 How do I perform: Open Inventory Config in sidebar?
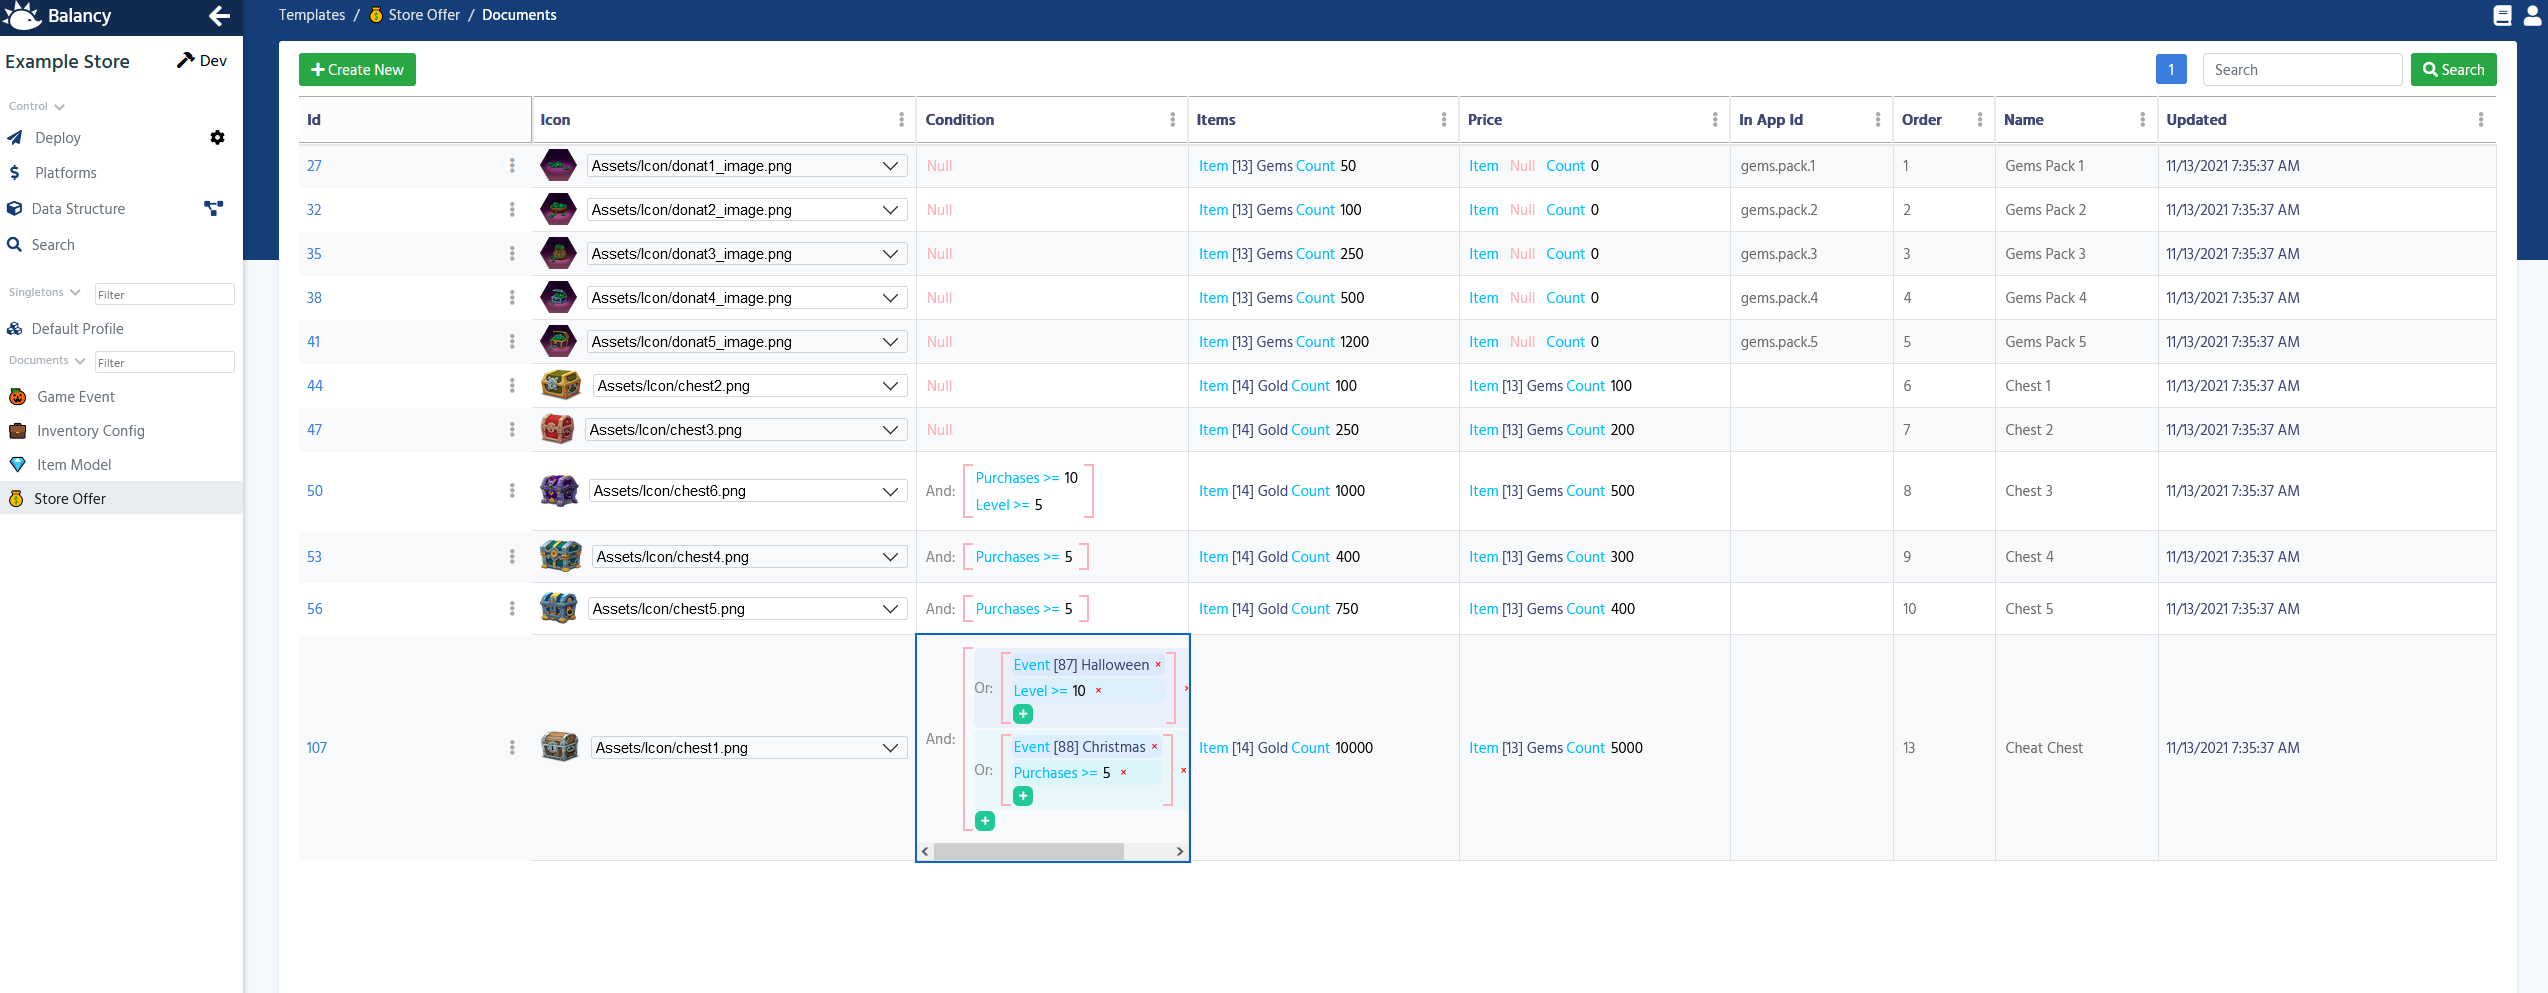[x=90, y=431]
